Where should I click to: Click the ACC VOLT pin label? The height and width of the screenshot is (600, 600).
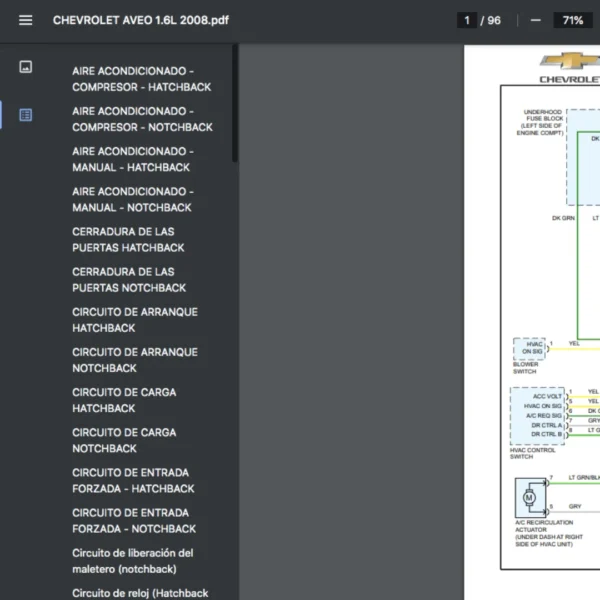tap(547, 396)
